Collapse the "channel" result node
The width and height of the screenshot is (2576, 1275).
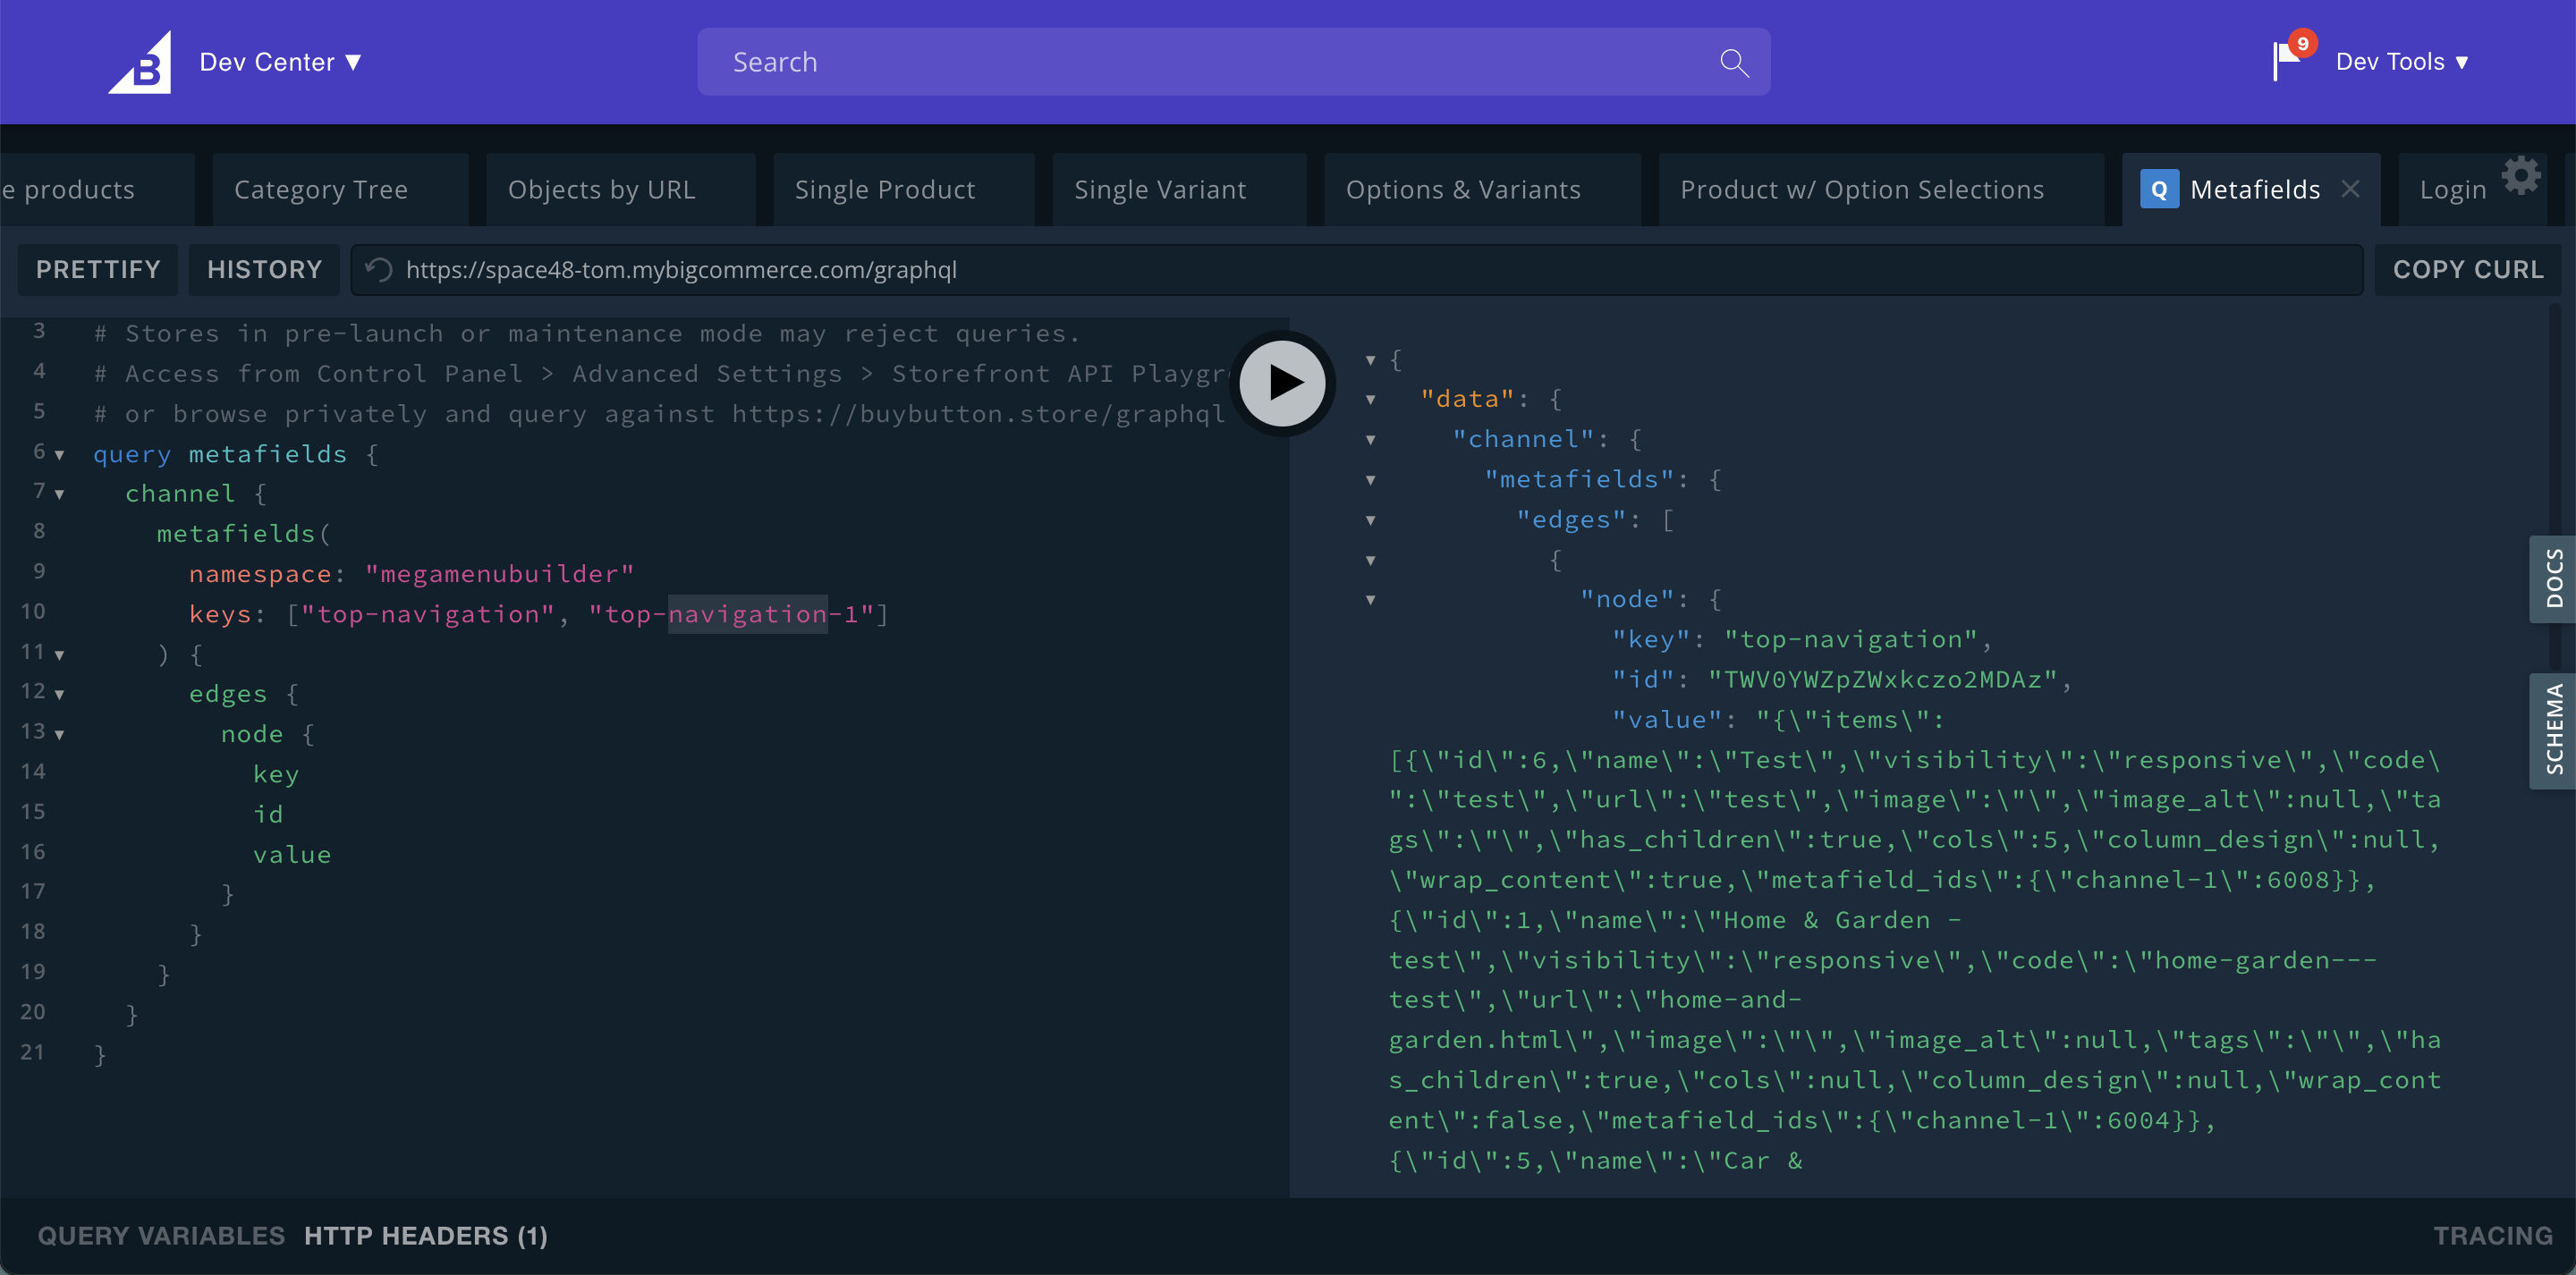[x=1370, y=440]
